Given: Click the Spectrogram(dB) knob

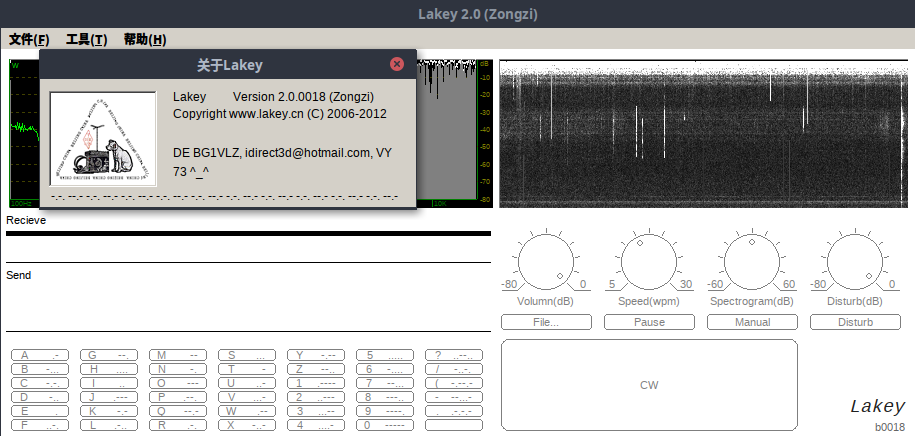Looking at the screenshot, I should click(x=752, y=262).
